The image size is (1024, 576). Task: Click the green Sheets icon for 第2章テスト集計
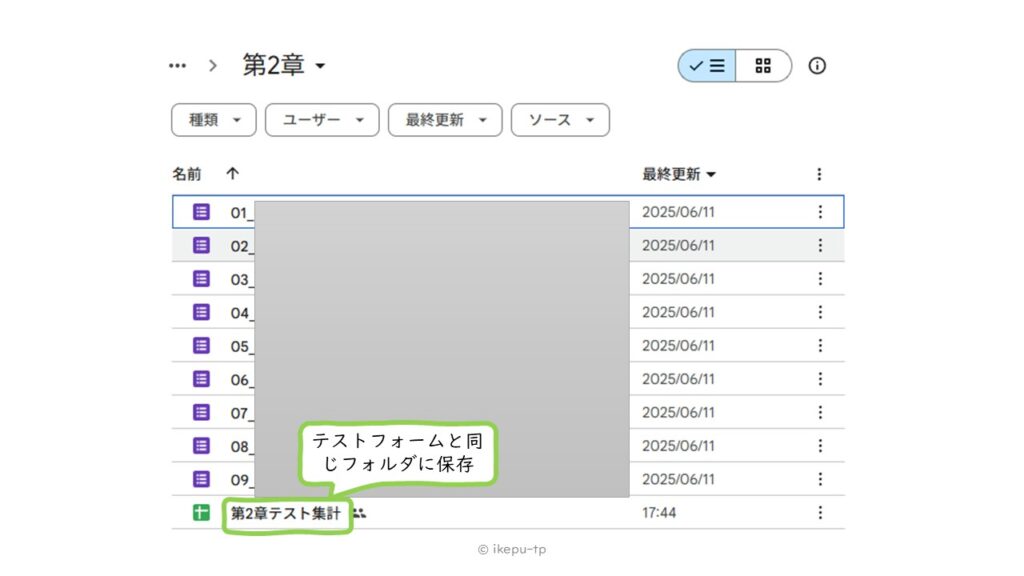tap(201, 512)
